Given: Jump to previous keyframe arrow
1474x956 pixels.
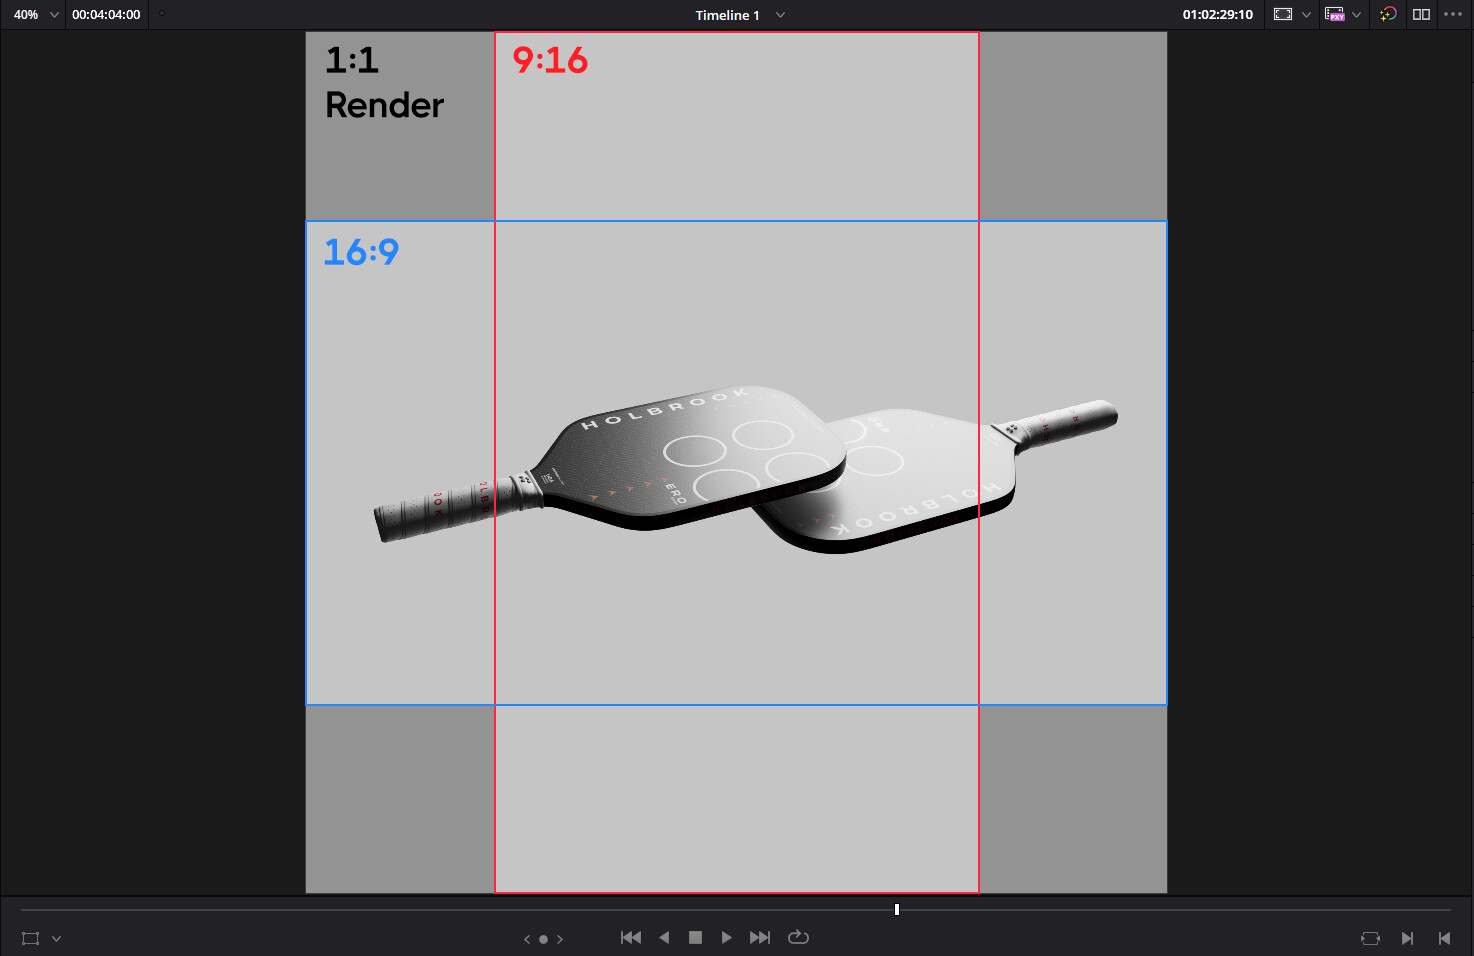Looking at the screenshot, I should 527,939.
